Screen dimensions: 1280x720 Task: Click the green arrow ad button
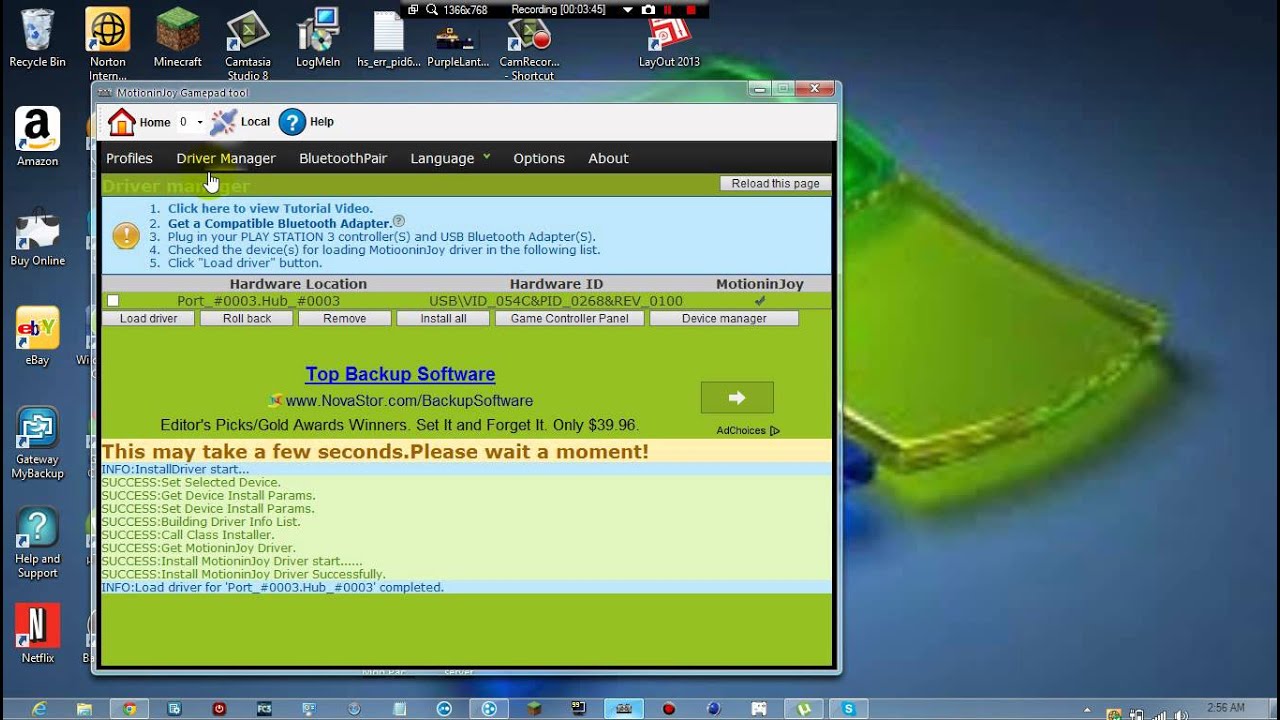coord(737,397)
